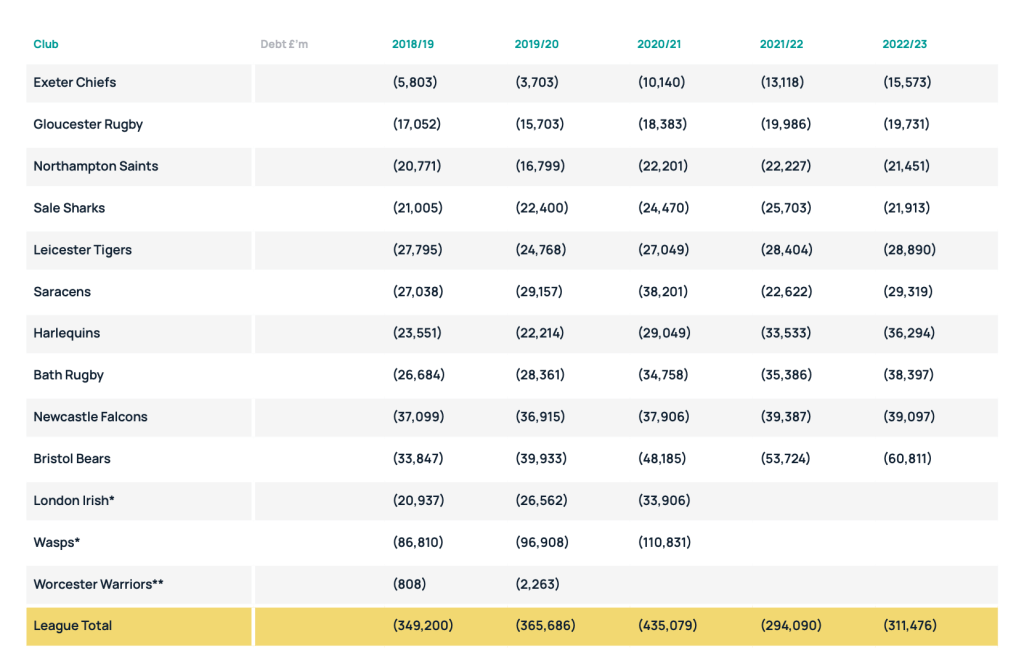Image resolution: width=1024 pixels, height=659 pixels.
Task: Click the Debt £'m column header
Action: click(x=284, y=44)
